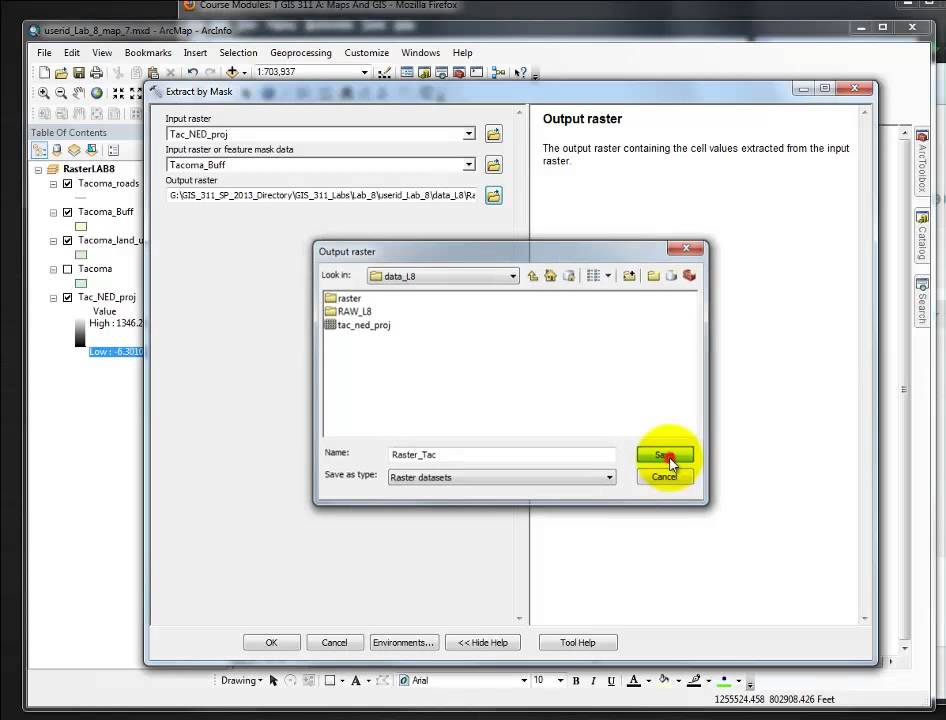The width and height of the screenshot is (946, 720).
Task: Go up one level in Output raster dialog
Action: pyautogui.click(x=533, y=276)
